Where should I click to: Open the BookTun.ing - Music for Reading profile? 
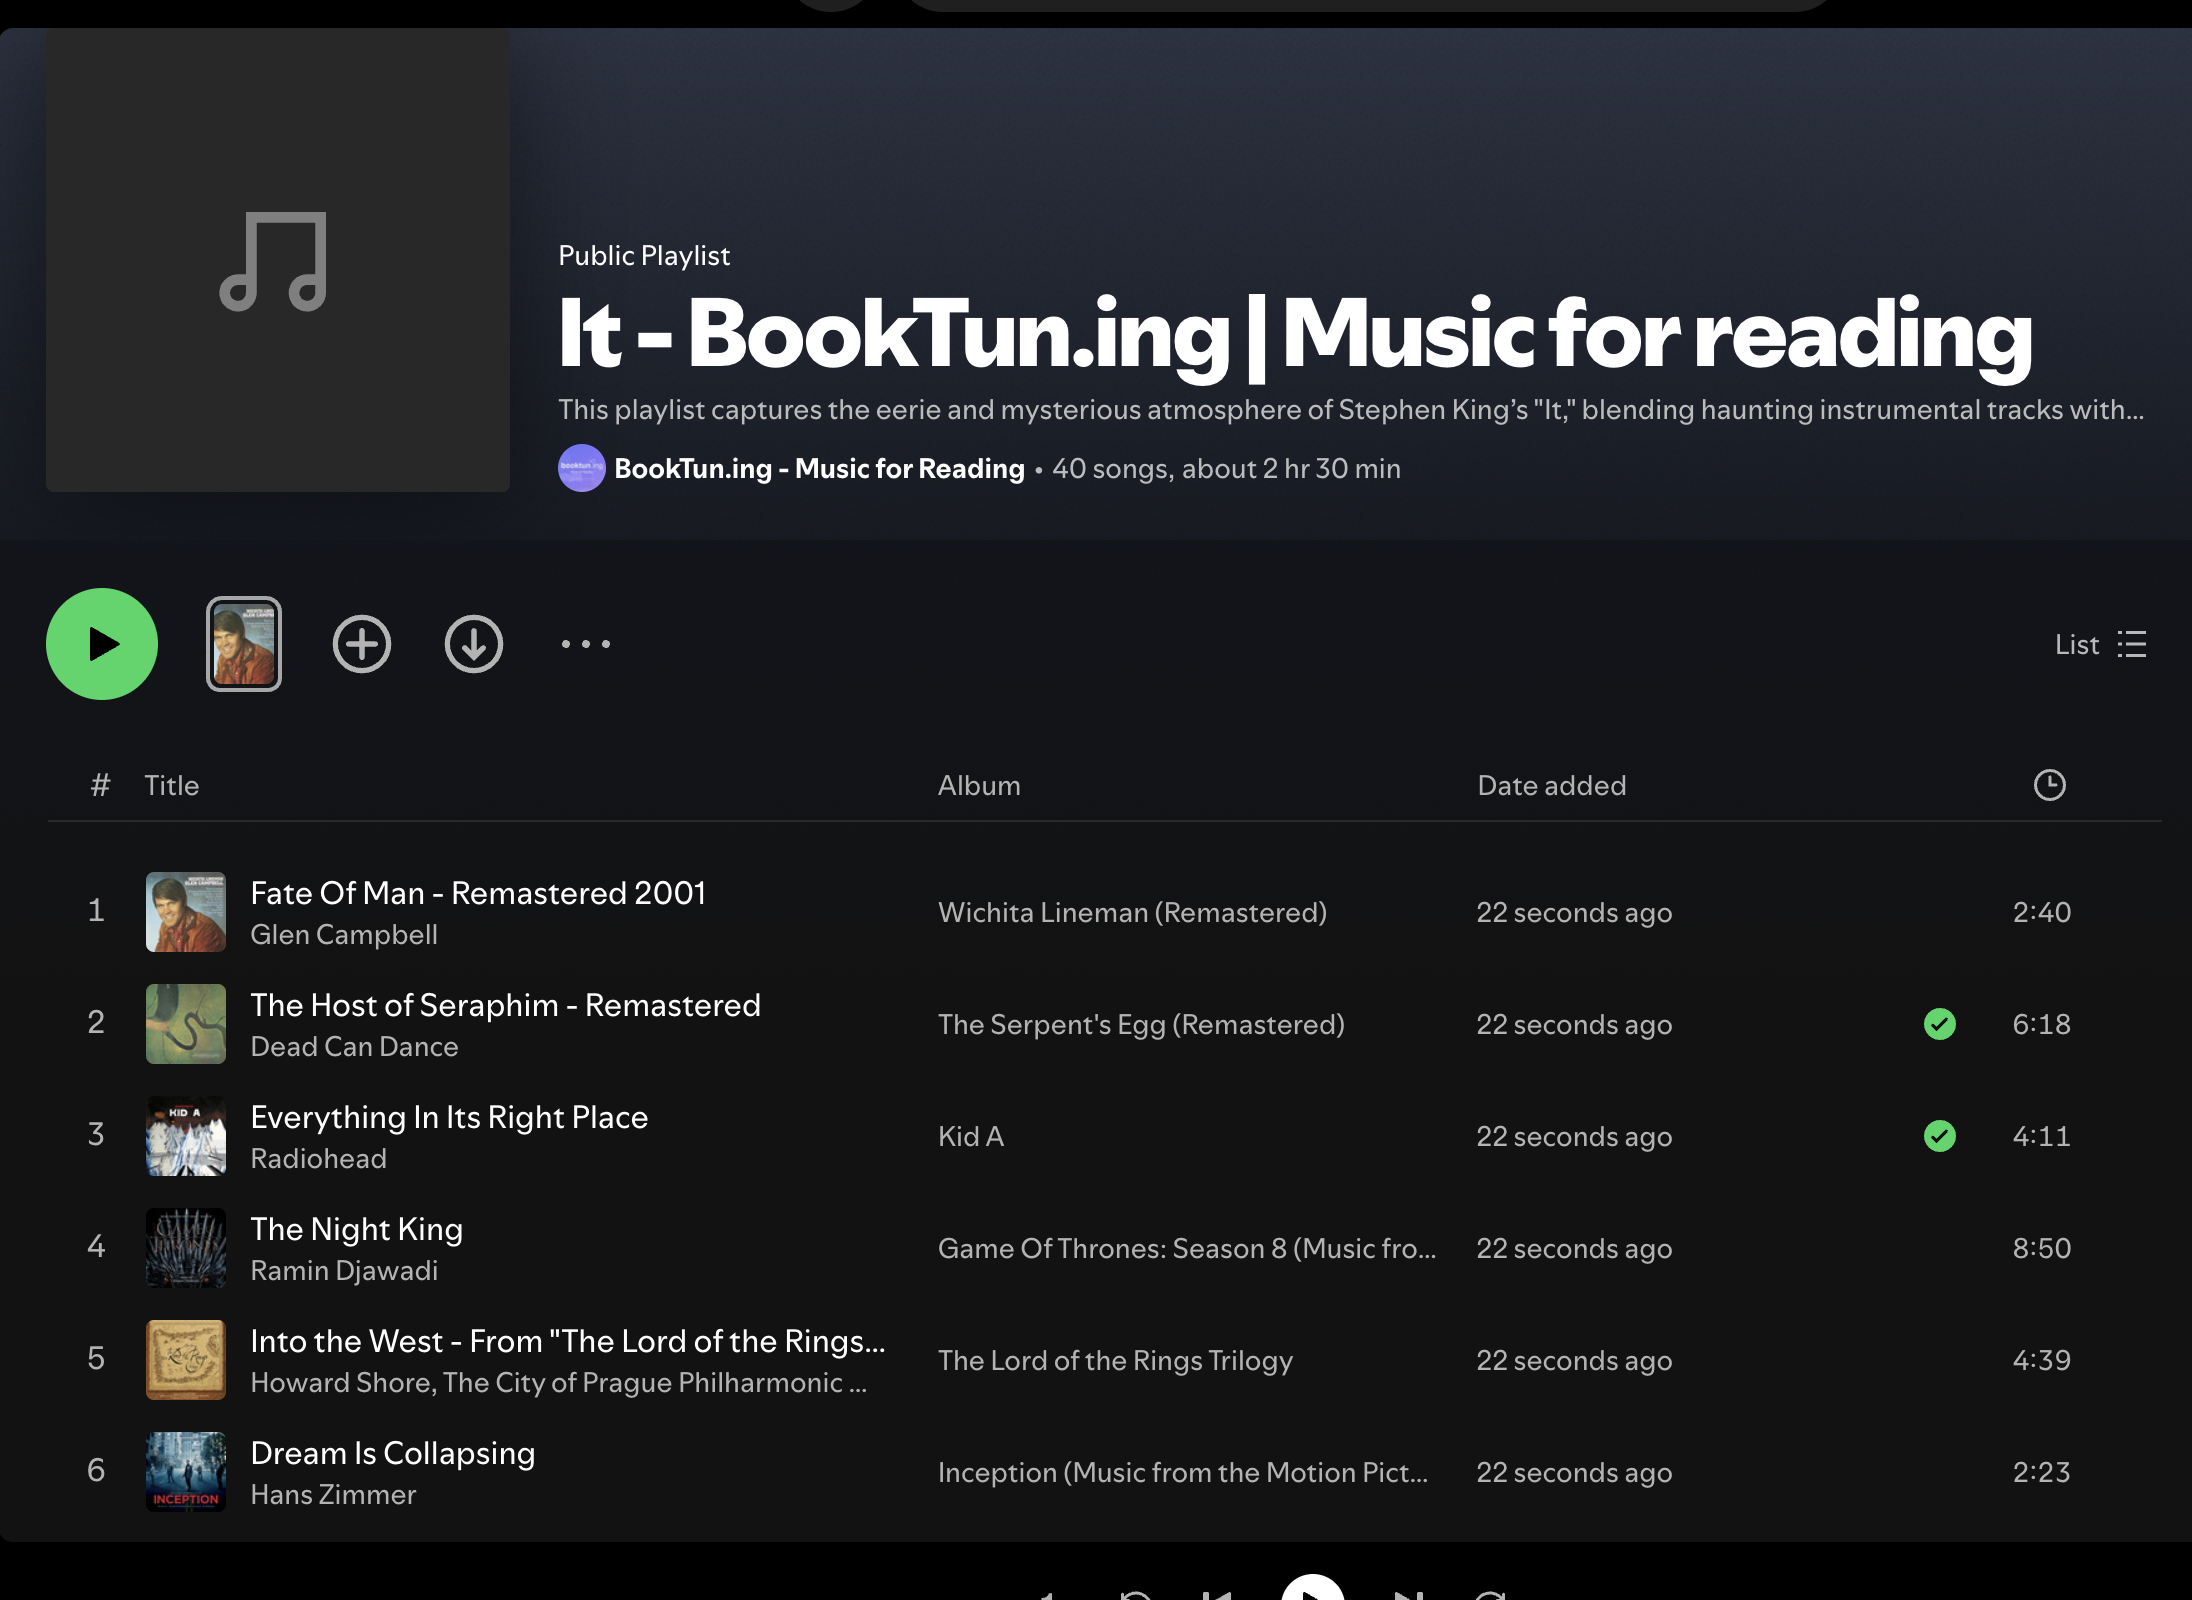[x=819, y=468]
